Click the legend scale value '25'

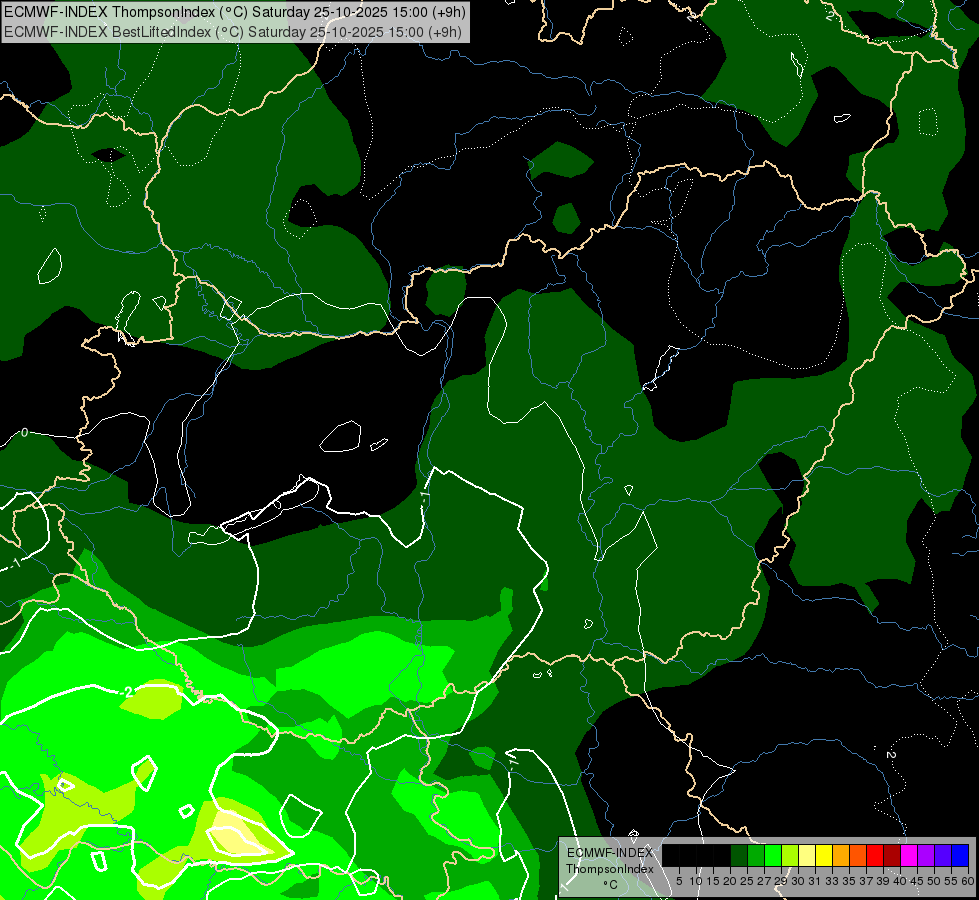747,881
